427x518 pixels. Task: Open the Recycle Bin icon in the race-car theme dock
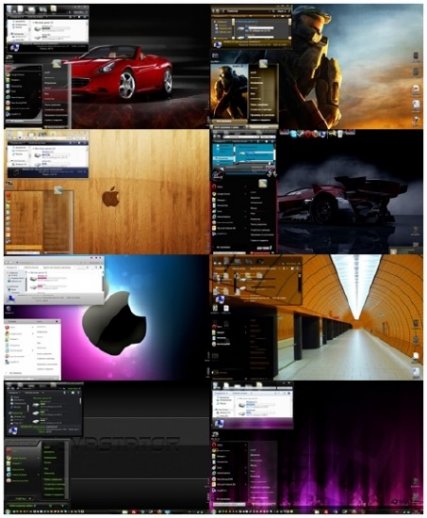coord(340,134)
